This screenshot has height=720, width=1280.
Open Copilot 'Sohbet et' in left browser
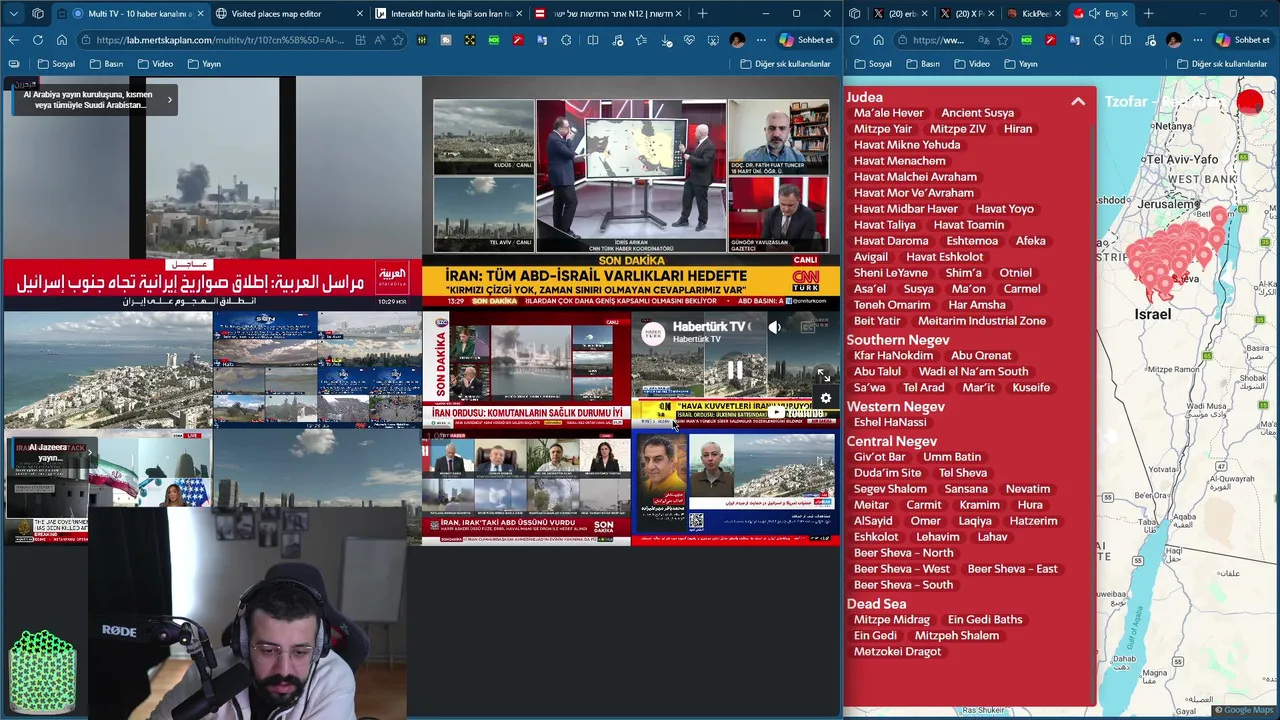[x=807, y=40]
